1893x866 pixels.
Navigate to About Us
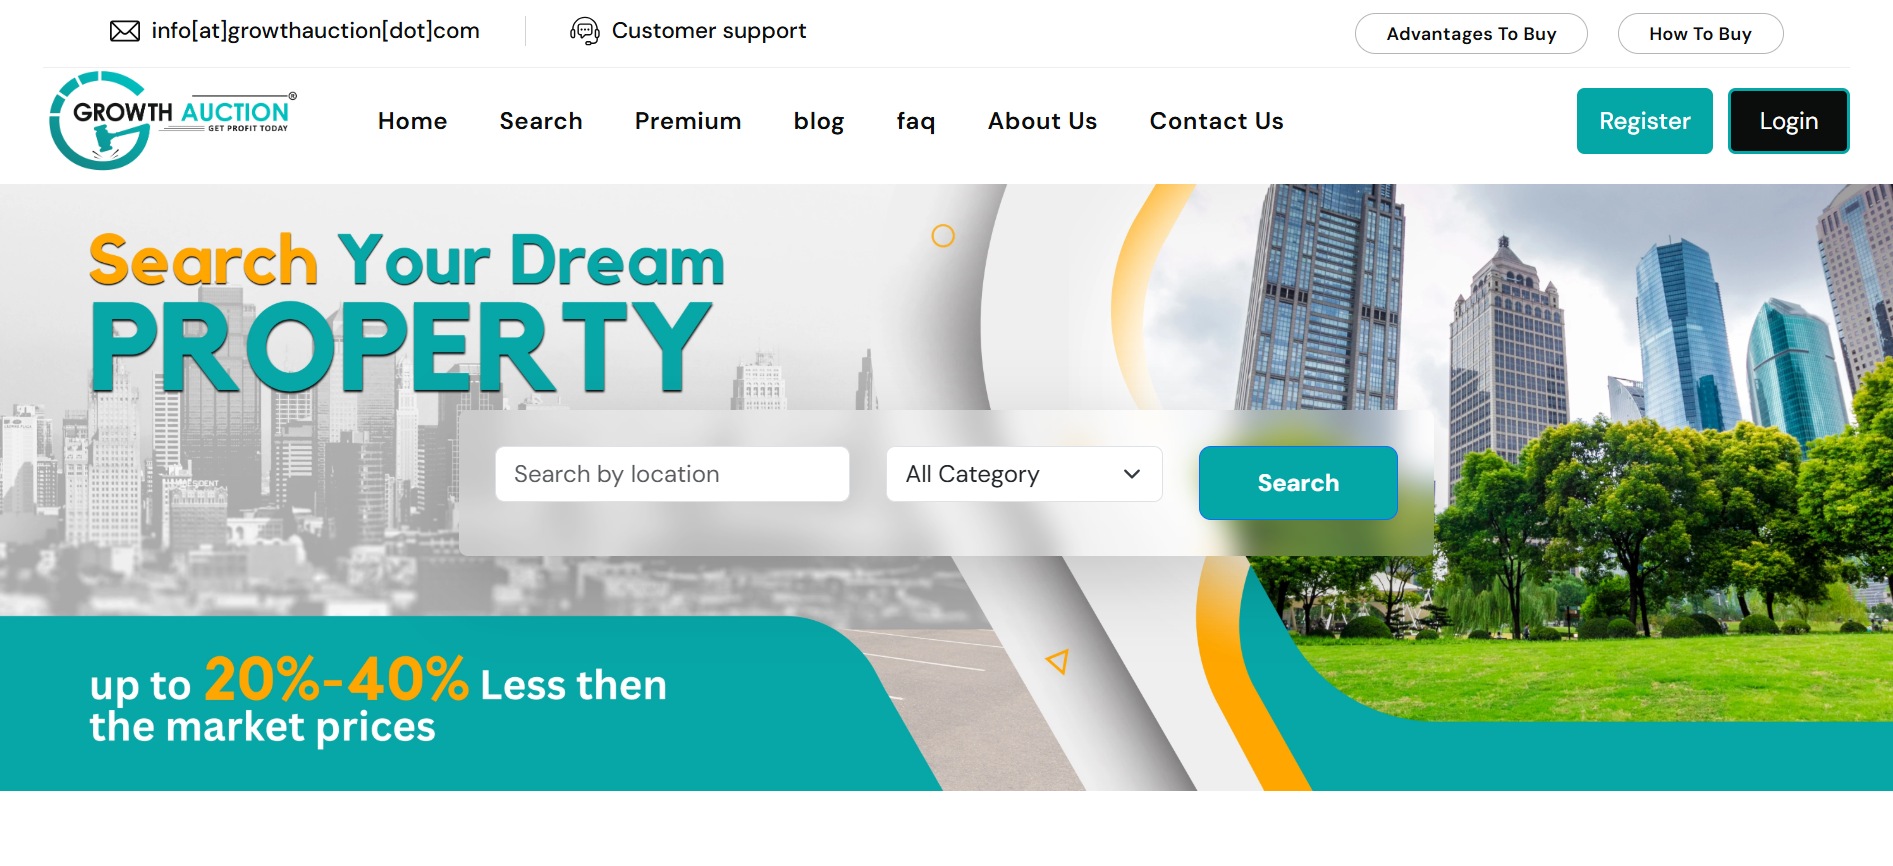(x=1043, y=121)
